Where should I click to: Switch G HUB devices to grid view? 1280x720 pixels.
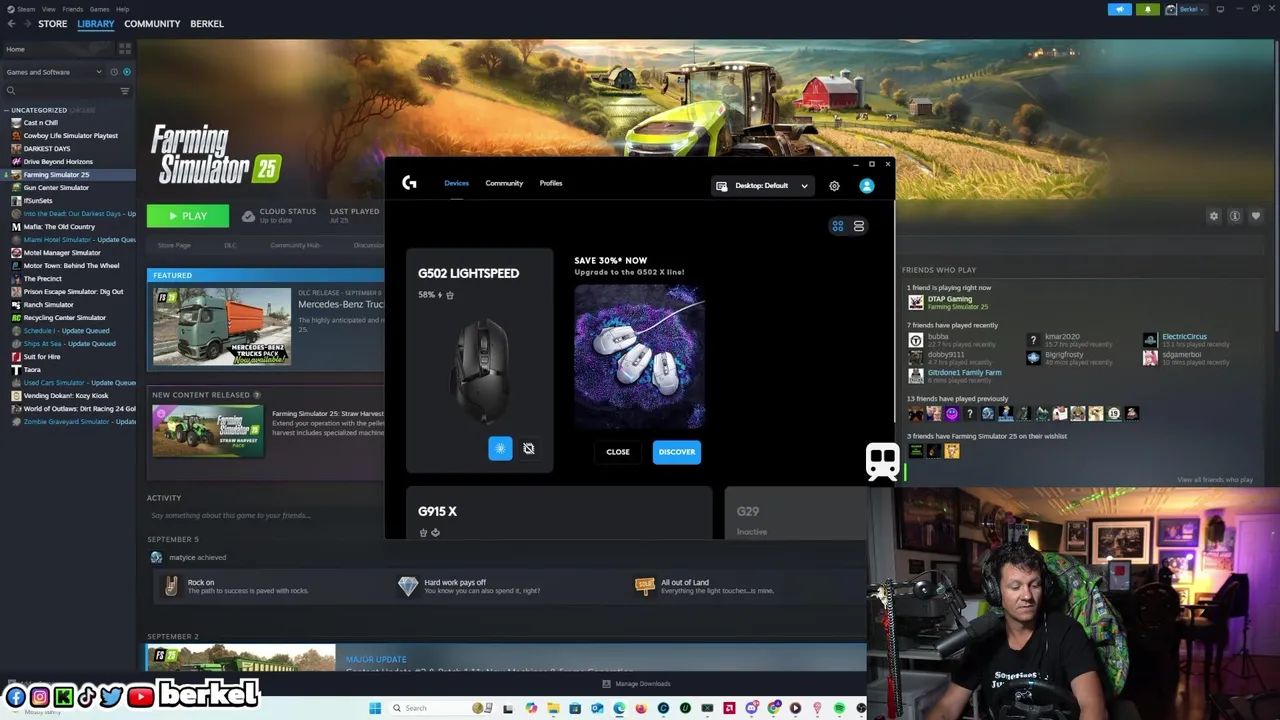coord(838,226)
